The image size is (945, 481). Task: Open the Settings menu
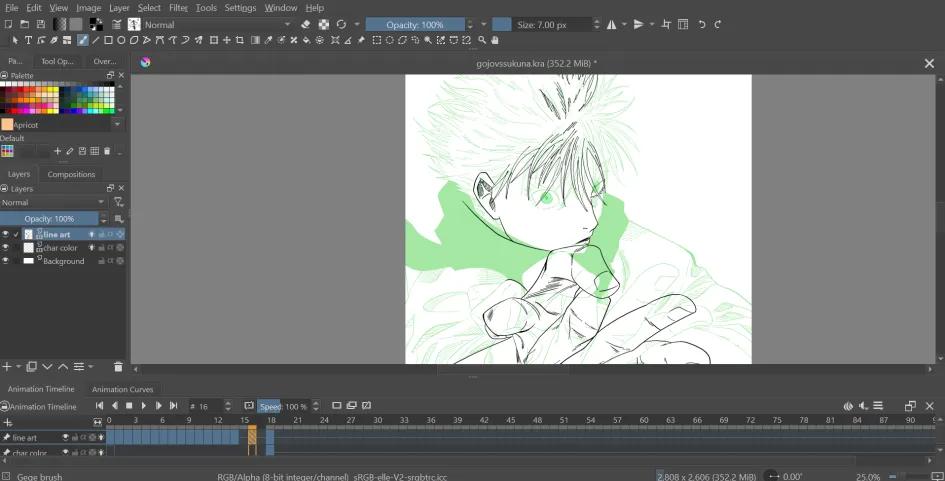pos(240,8)
